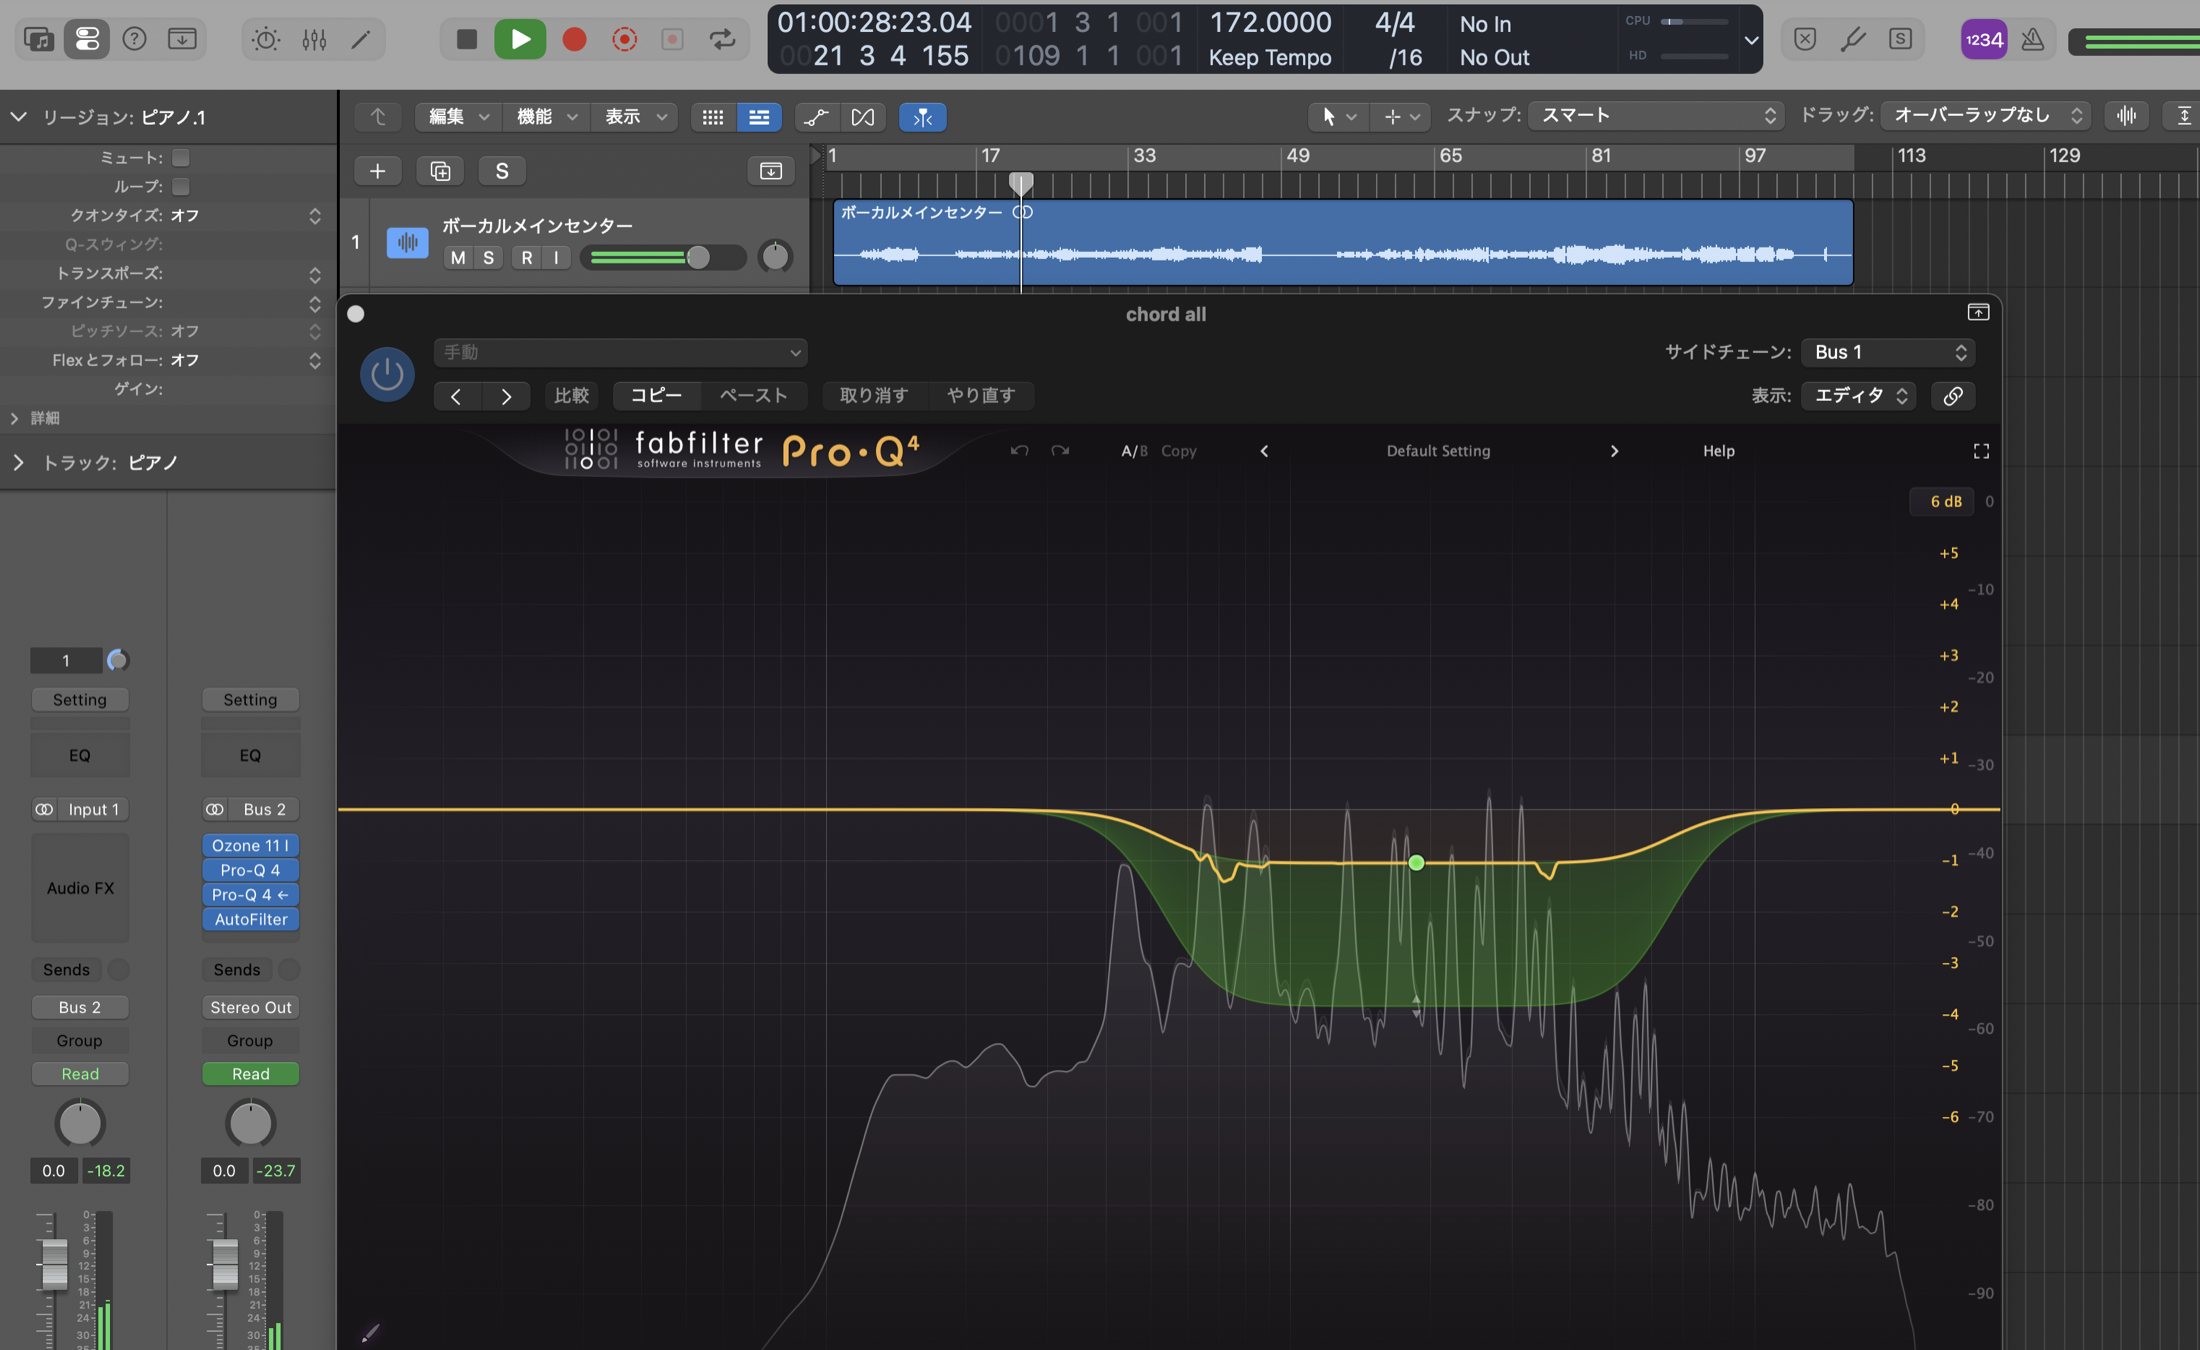Screen dimensions: 2200x1350
Task: Open the 編集 menu
Action: coord(458,117)
